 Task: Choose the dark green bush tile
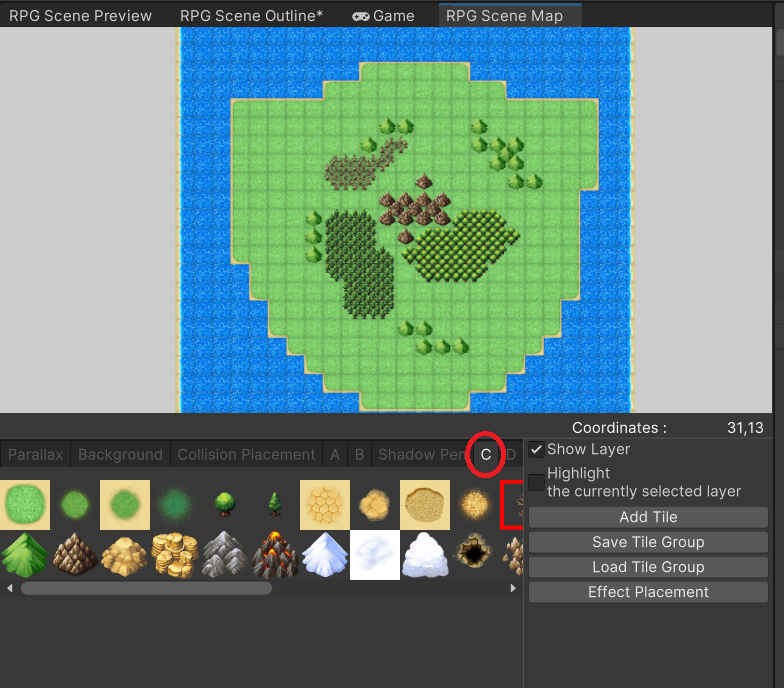175,504
